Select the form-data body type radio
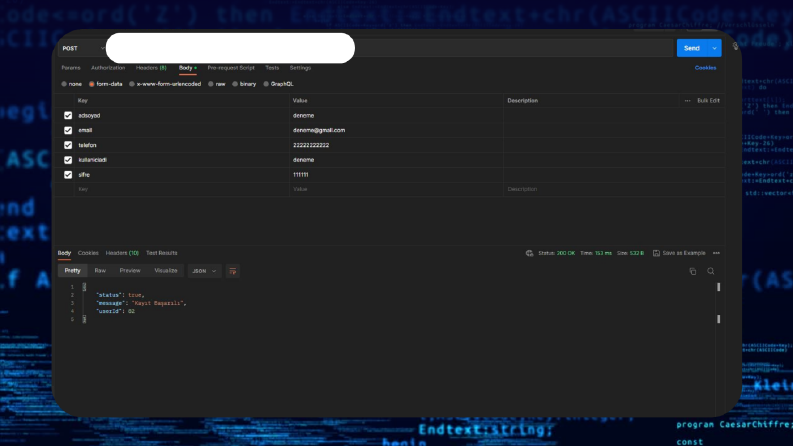 point(92,84)
